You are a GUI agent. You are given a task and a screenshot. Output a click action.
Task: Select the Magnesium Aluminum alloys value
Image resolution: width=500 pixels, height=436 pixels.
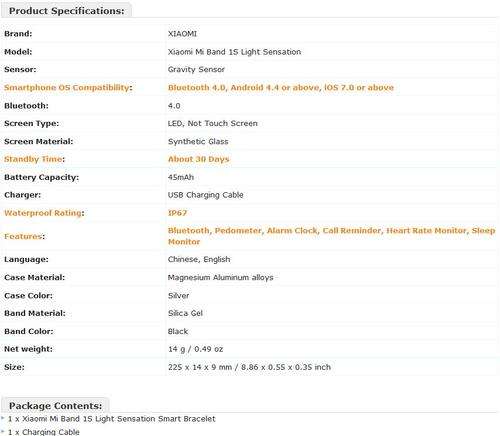(x=221, y=277)
